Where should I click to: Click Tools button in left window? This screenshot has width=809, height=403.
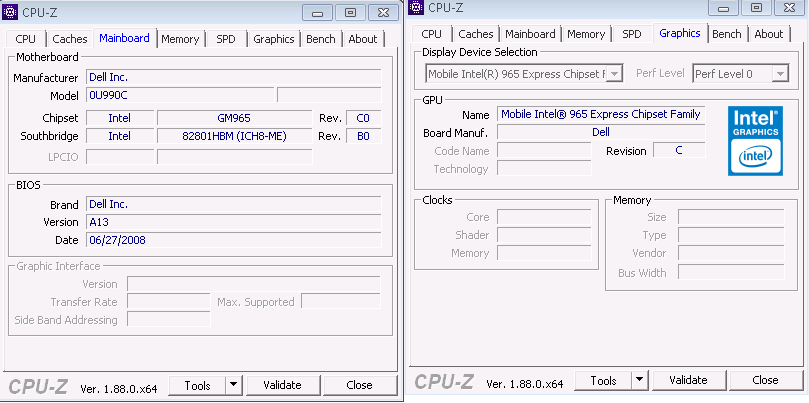198,385
